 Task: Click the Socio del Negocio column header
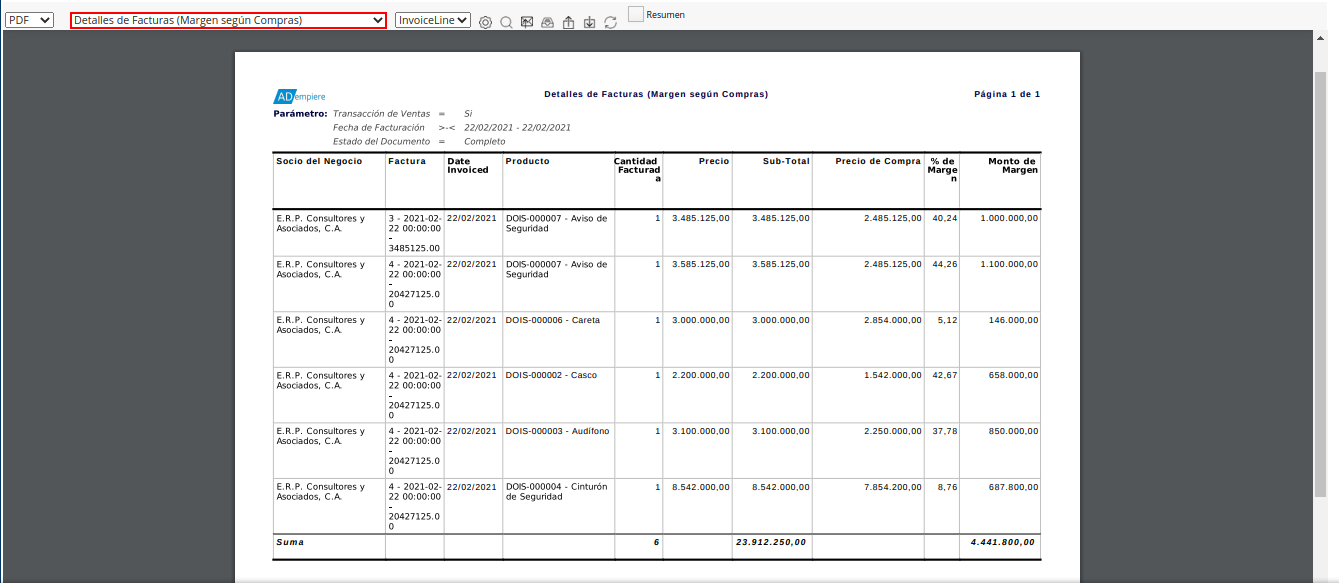pyautogui.click(x=319, y=161)
